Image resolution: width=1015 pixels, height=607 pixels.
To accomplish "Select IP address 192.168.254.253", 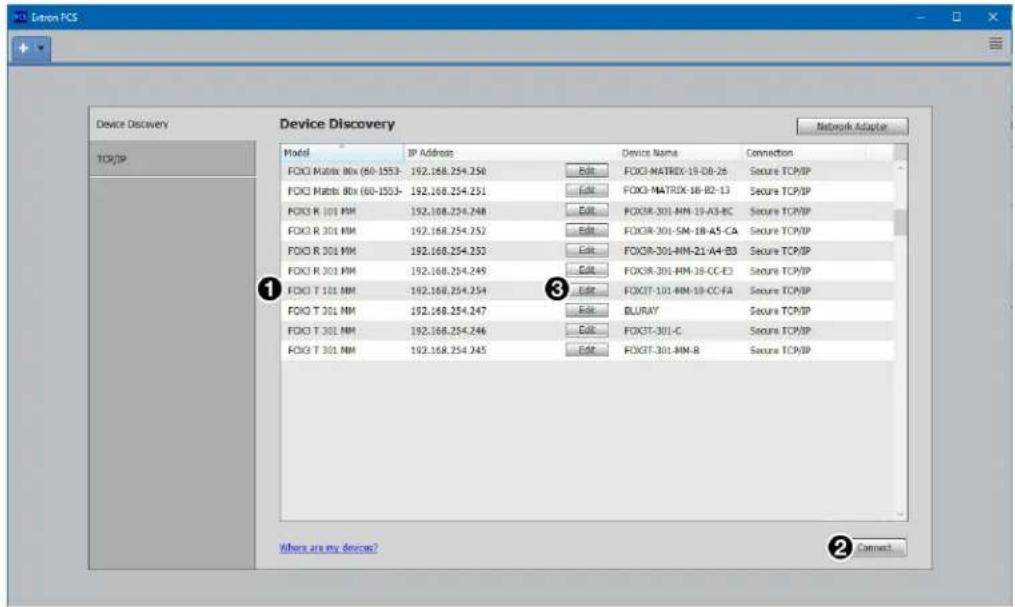I will (x=448, y=251).
